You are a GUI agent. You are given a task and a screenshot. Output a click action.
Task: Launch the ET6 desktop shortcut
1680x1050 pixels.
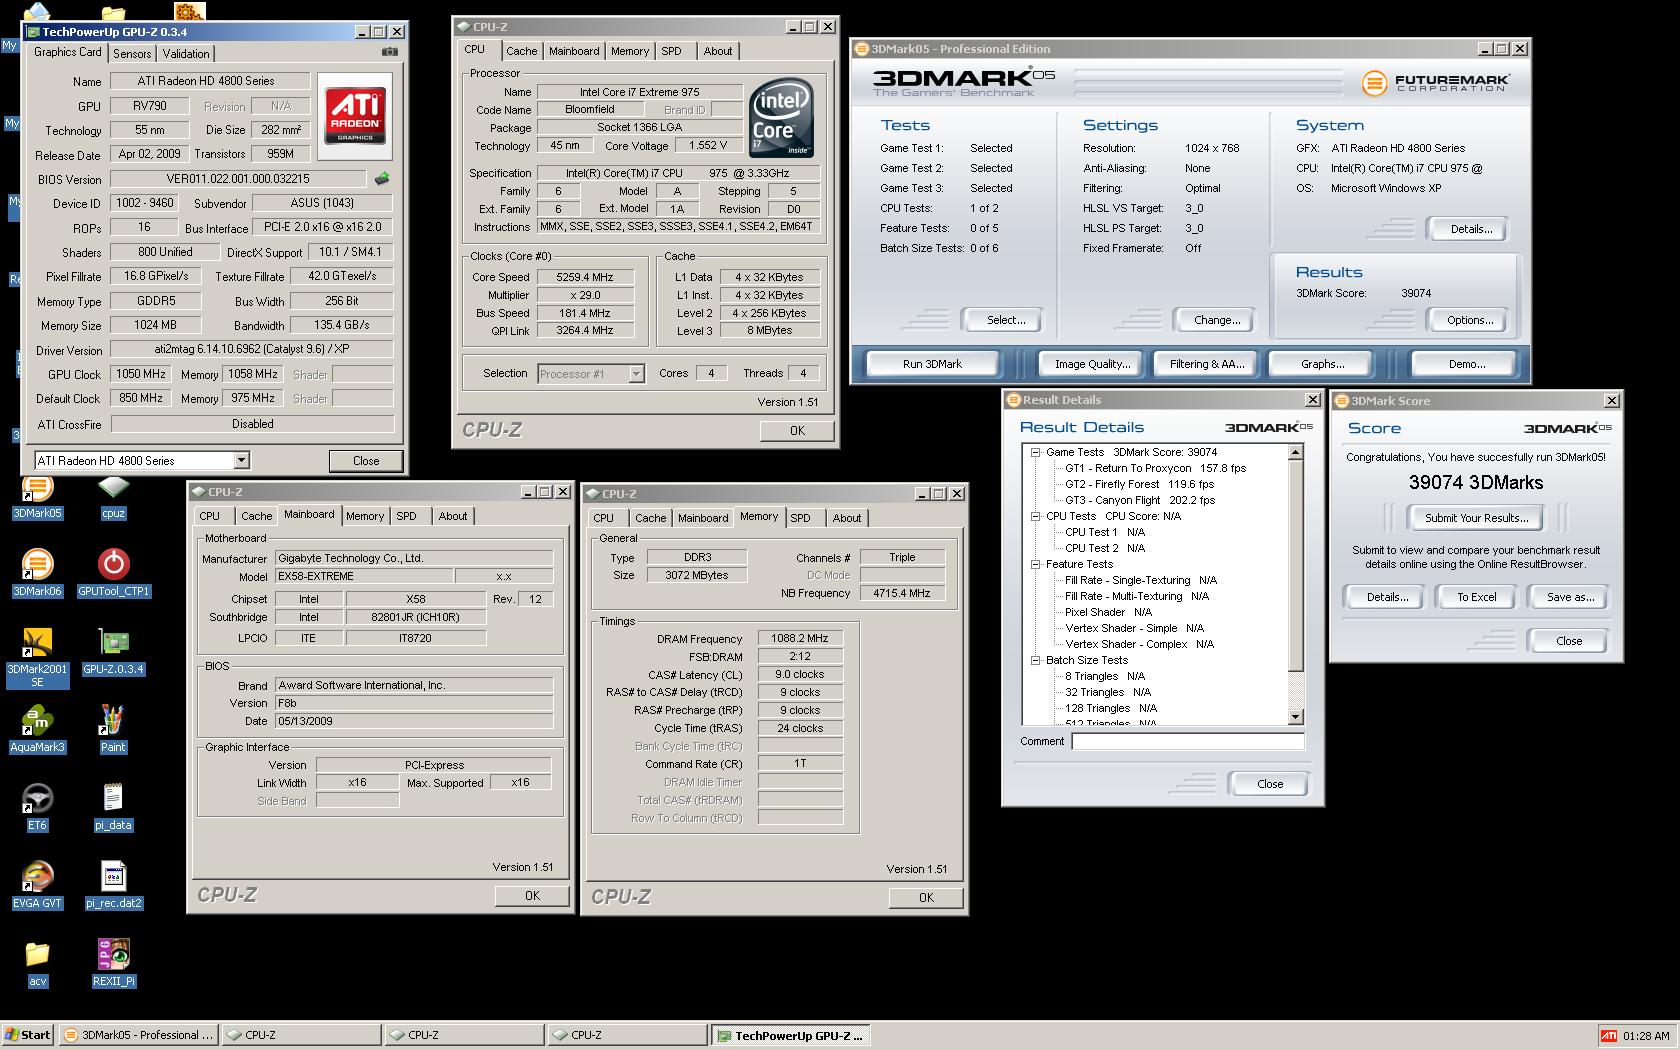coord(37,807)
